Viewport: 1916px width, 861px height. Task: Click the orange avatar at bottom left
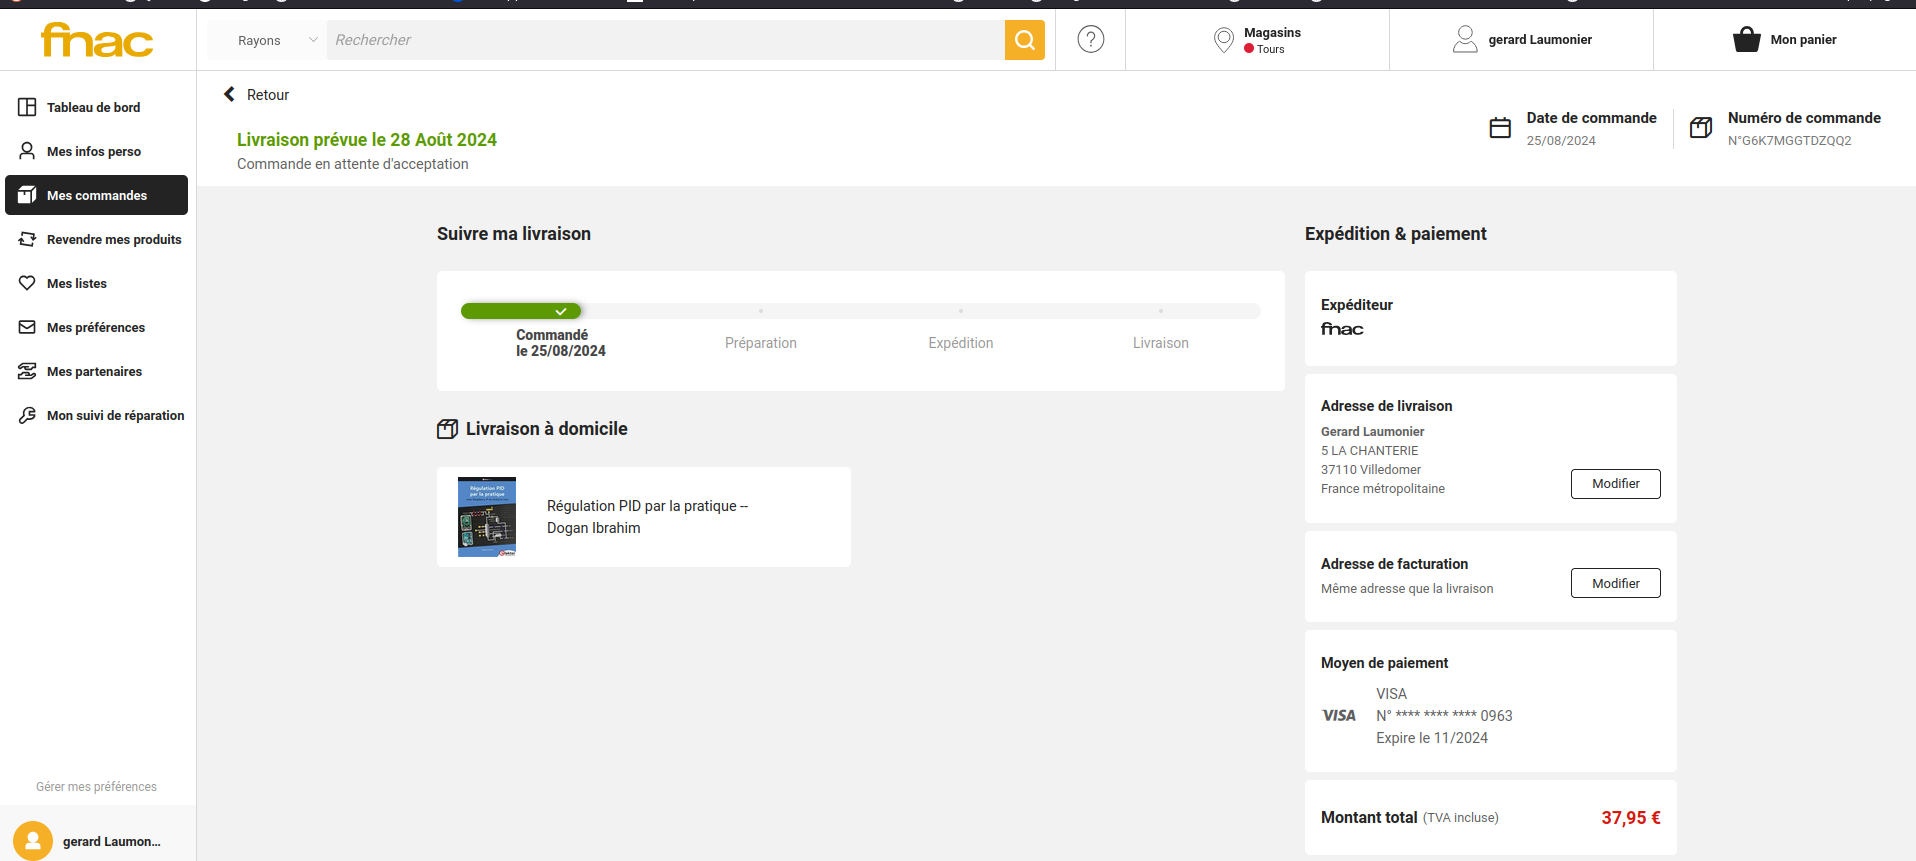pyautogui.click(x=33, y=841)
